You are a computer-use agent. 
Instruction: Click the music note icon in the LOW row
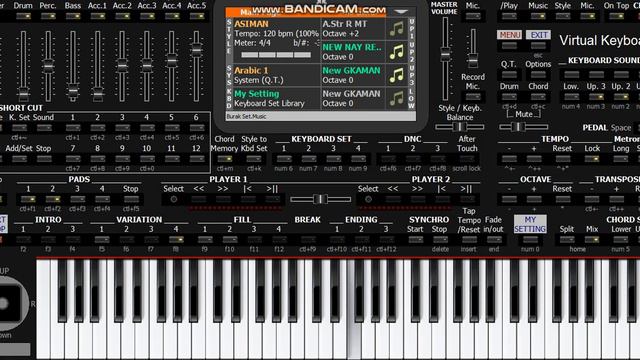pos(396,99)
